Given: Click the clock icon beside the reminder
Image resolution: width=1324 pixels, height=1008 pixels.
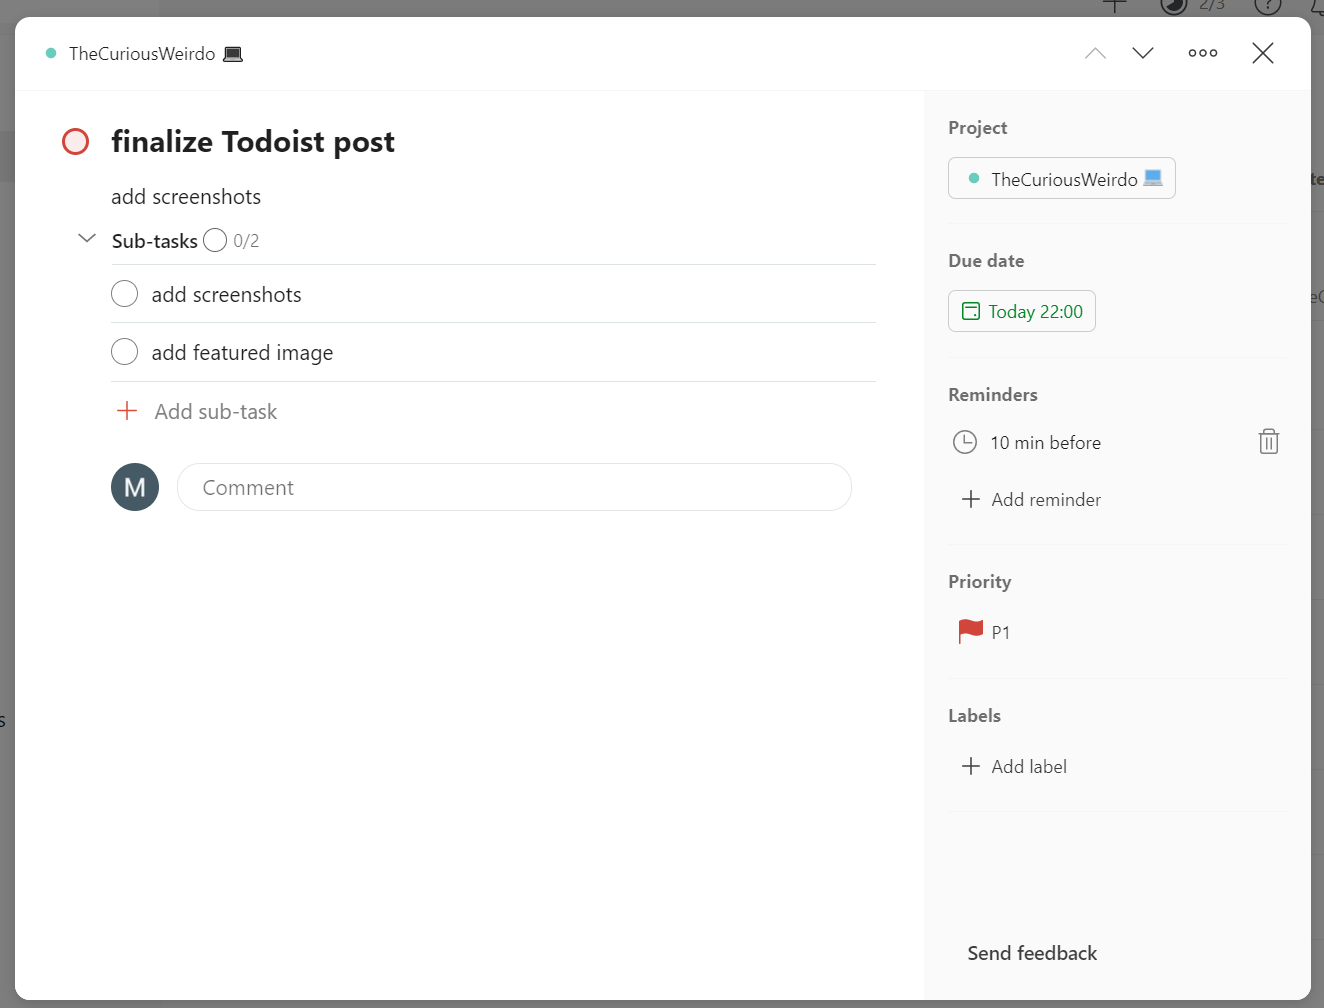Looking at the screenshot, I should pyautogui.click(x=964, y=441).
